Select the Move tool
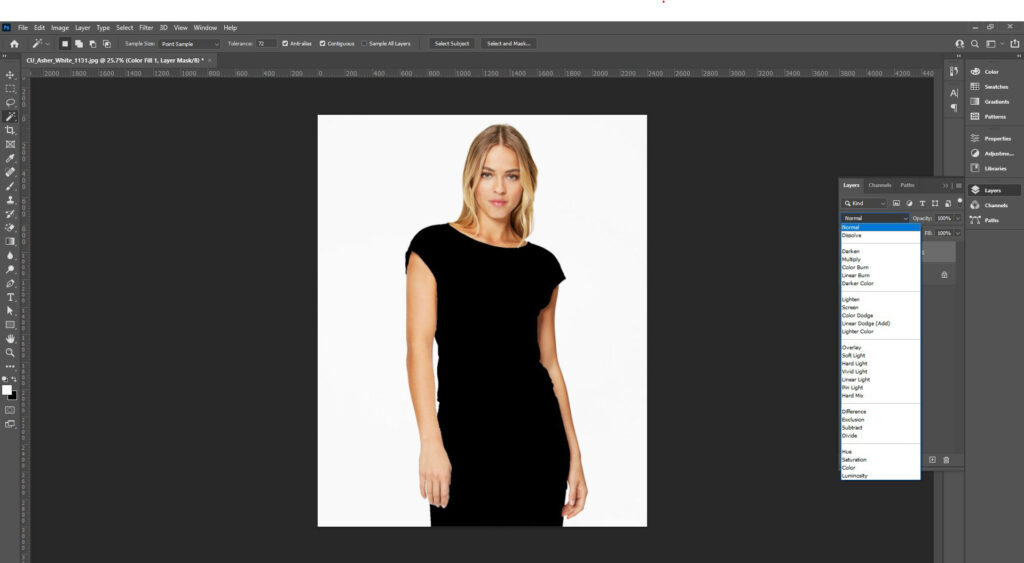This screenshot has height=563, width=1024. point(10,75)
